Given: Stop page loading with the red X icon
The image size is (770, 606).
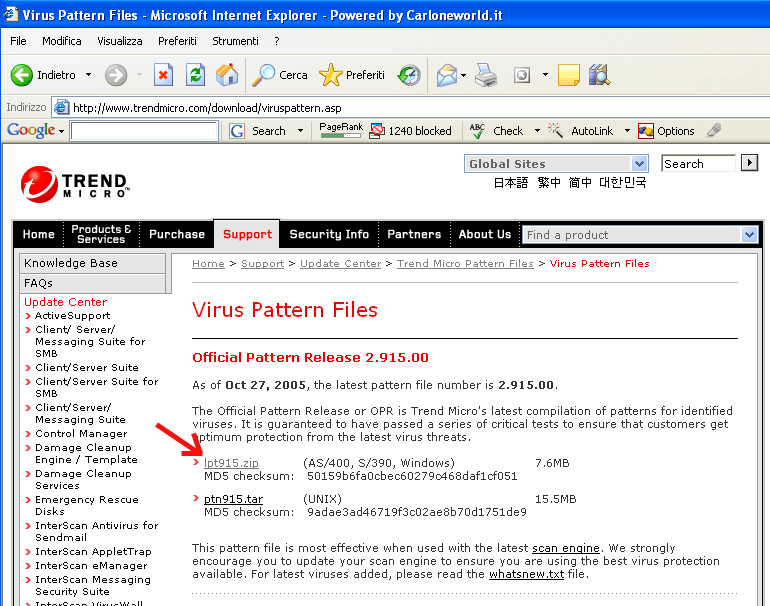Looking at the screenshot, I should point(163,75).
